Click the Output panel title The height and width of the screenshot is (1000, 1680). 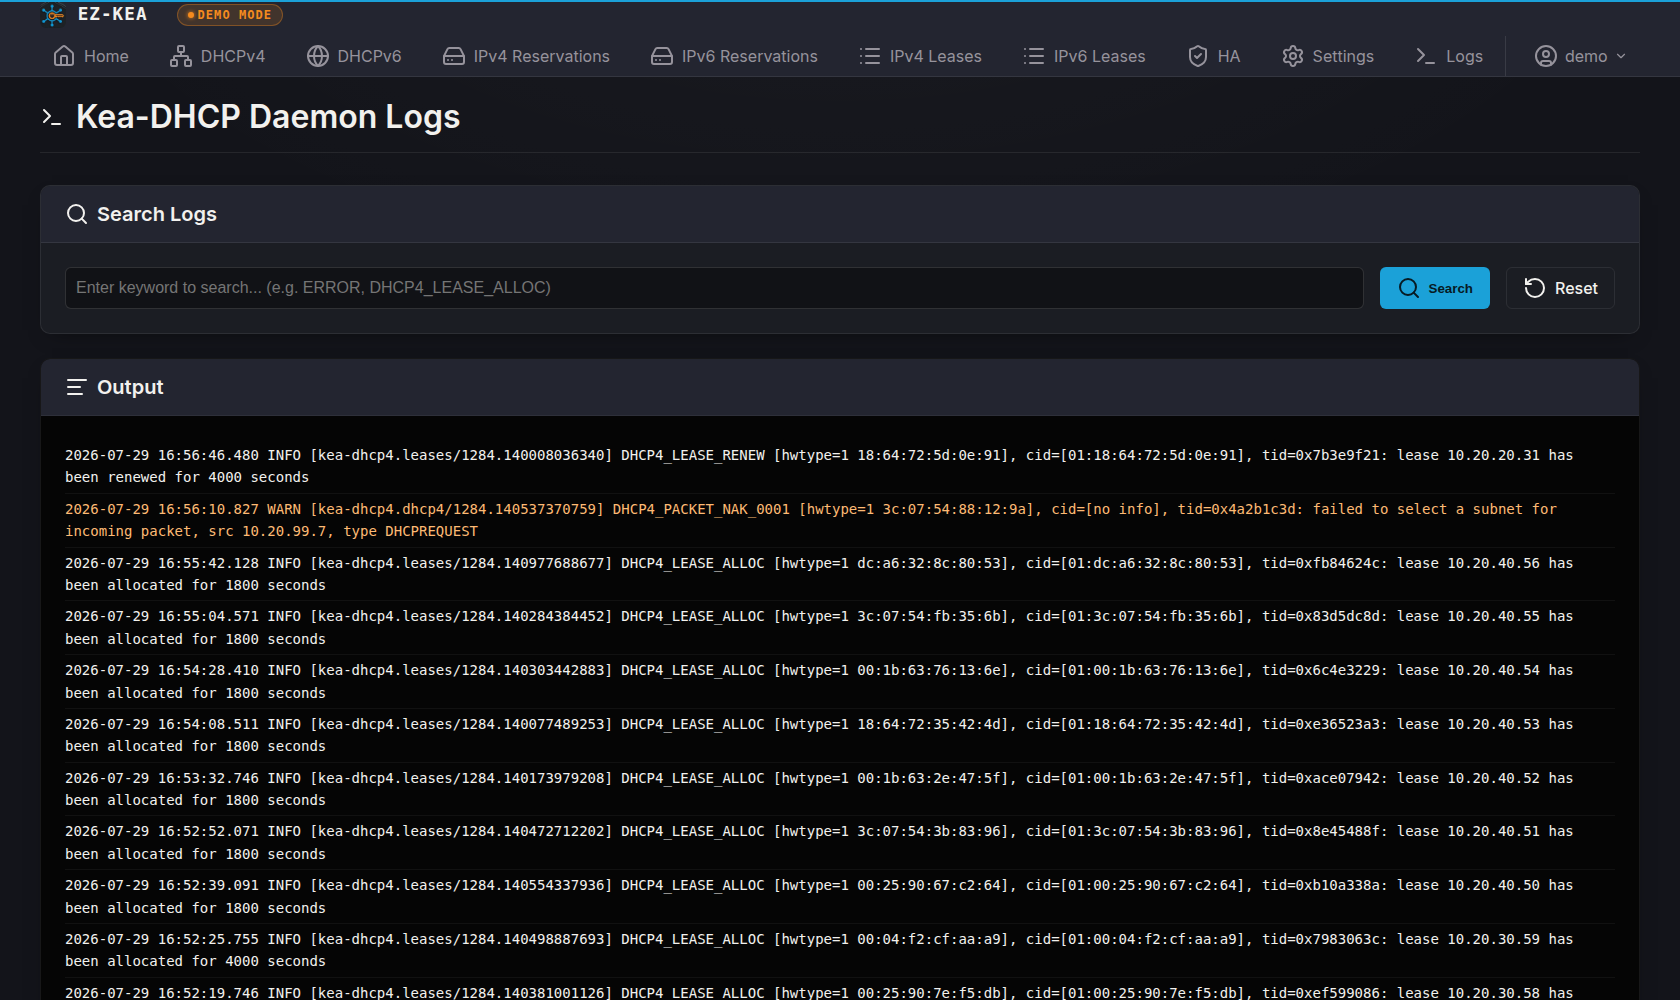click(x=130, y=387)
